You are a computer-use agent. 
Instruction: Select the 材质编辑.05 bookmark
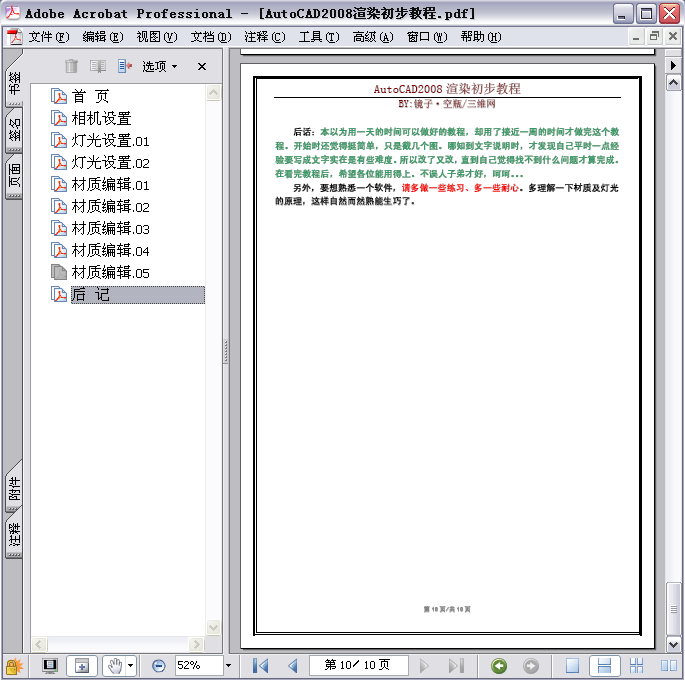click(111, 273)
